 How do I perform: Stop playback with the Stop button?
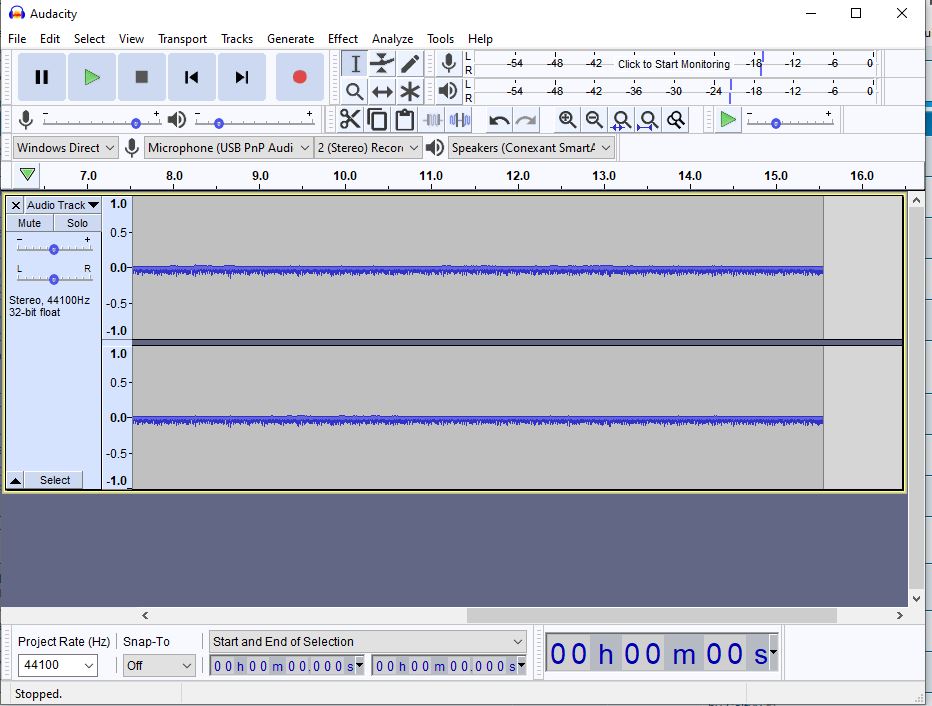141,77
